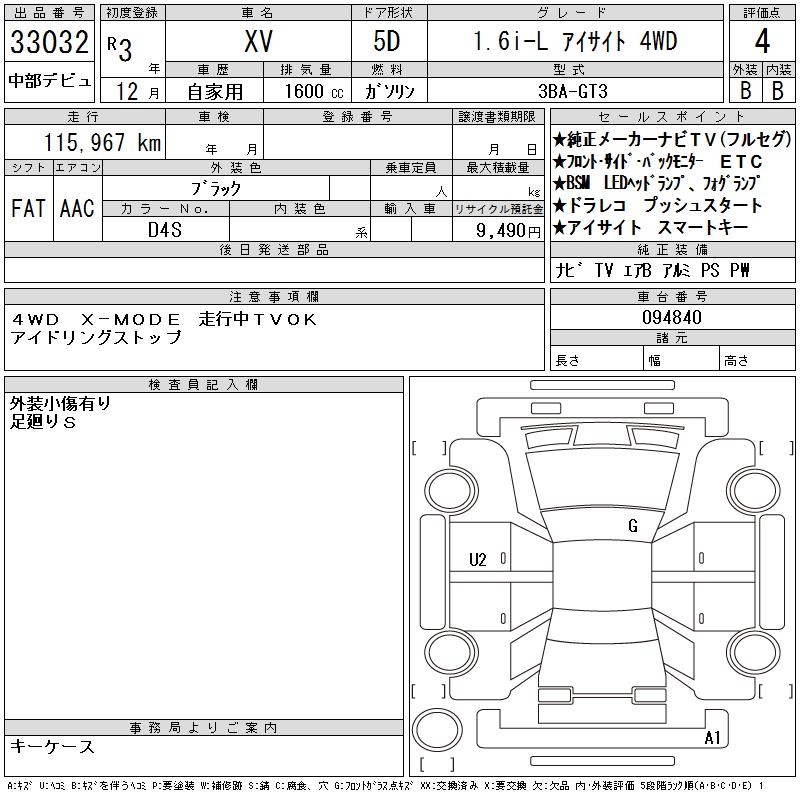Select grade text 1.6i-L アイサイト 4WD
Screen dimensions: 800x800
pyautogui.click(x=575, y=41)
